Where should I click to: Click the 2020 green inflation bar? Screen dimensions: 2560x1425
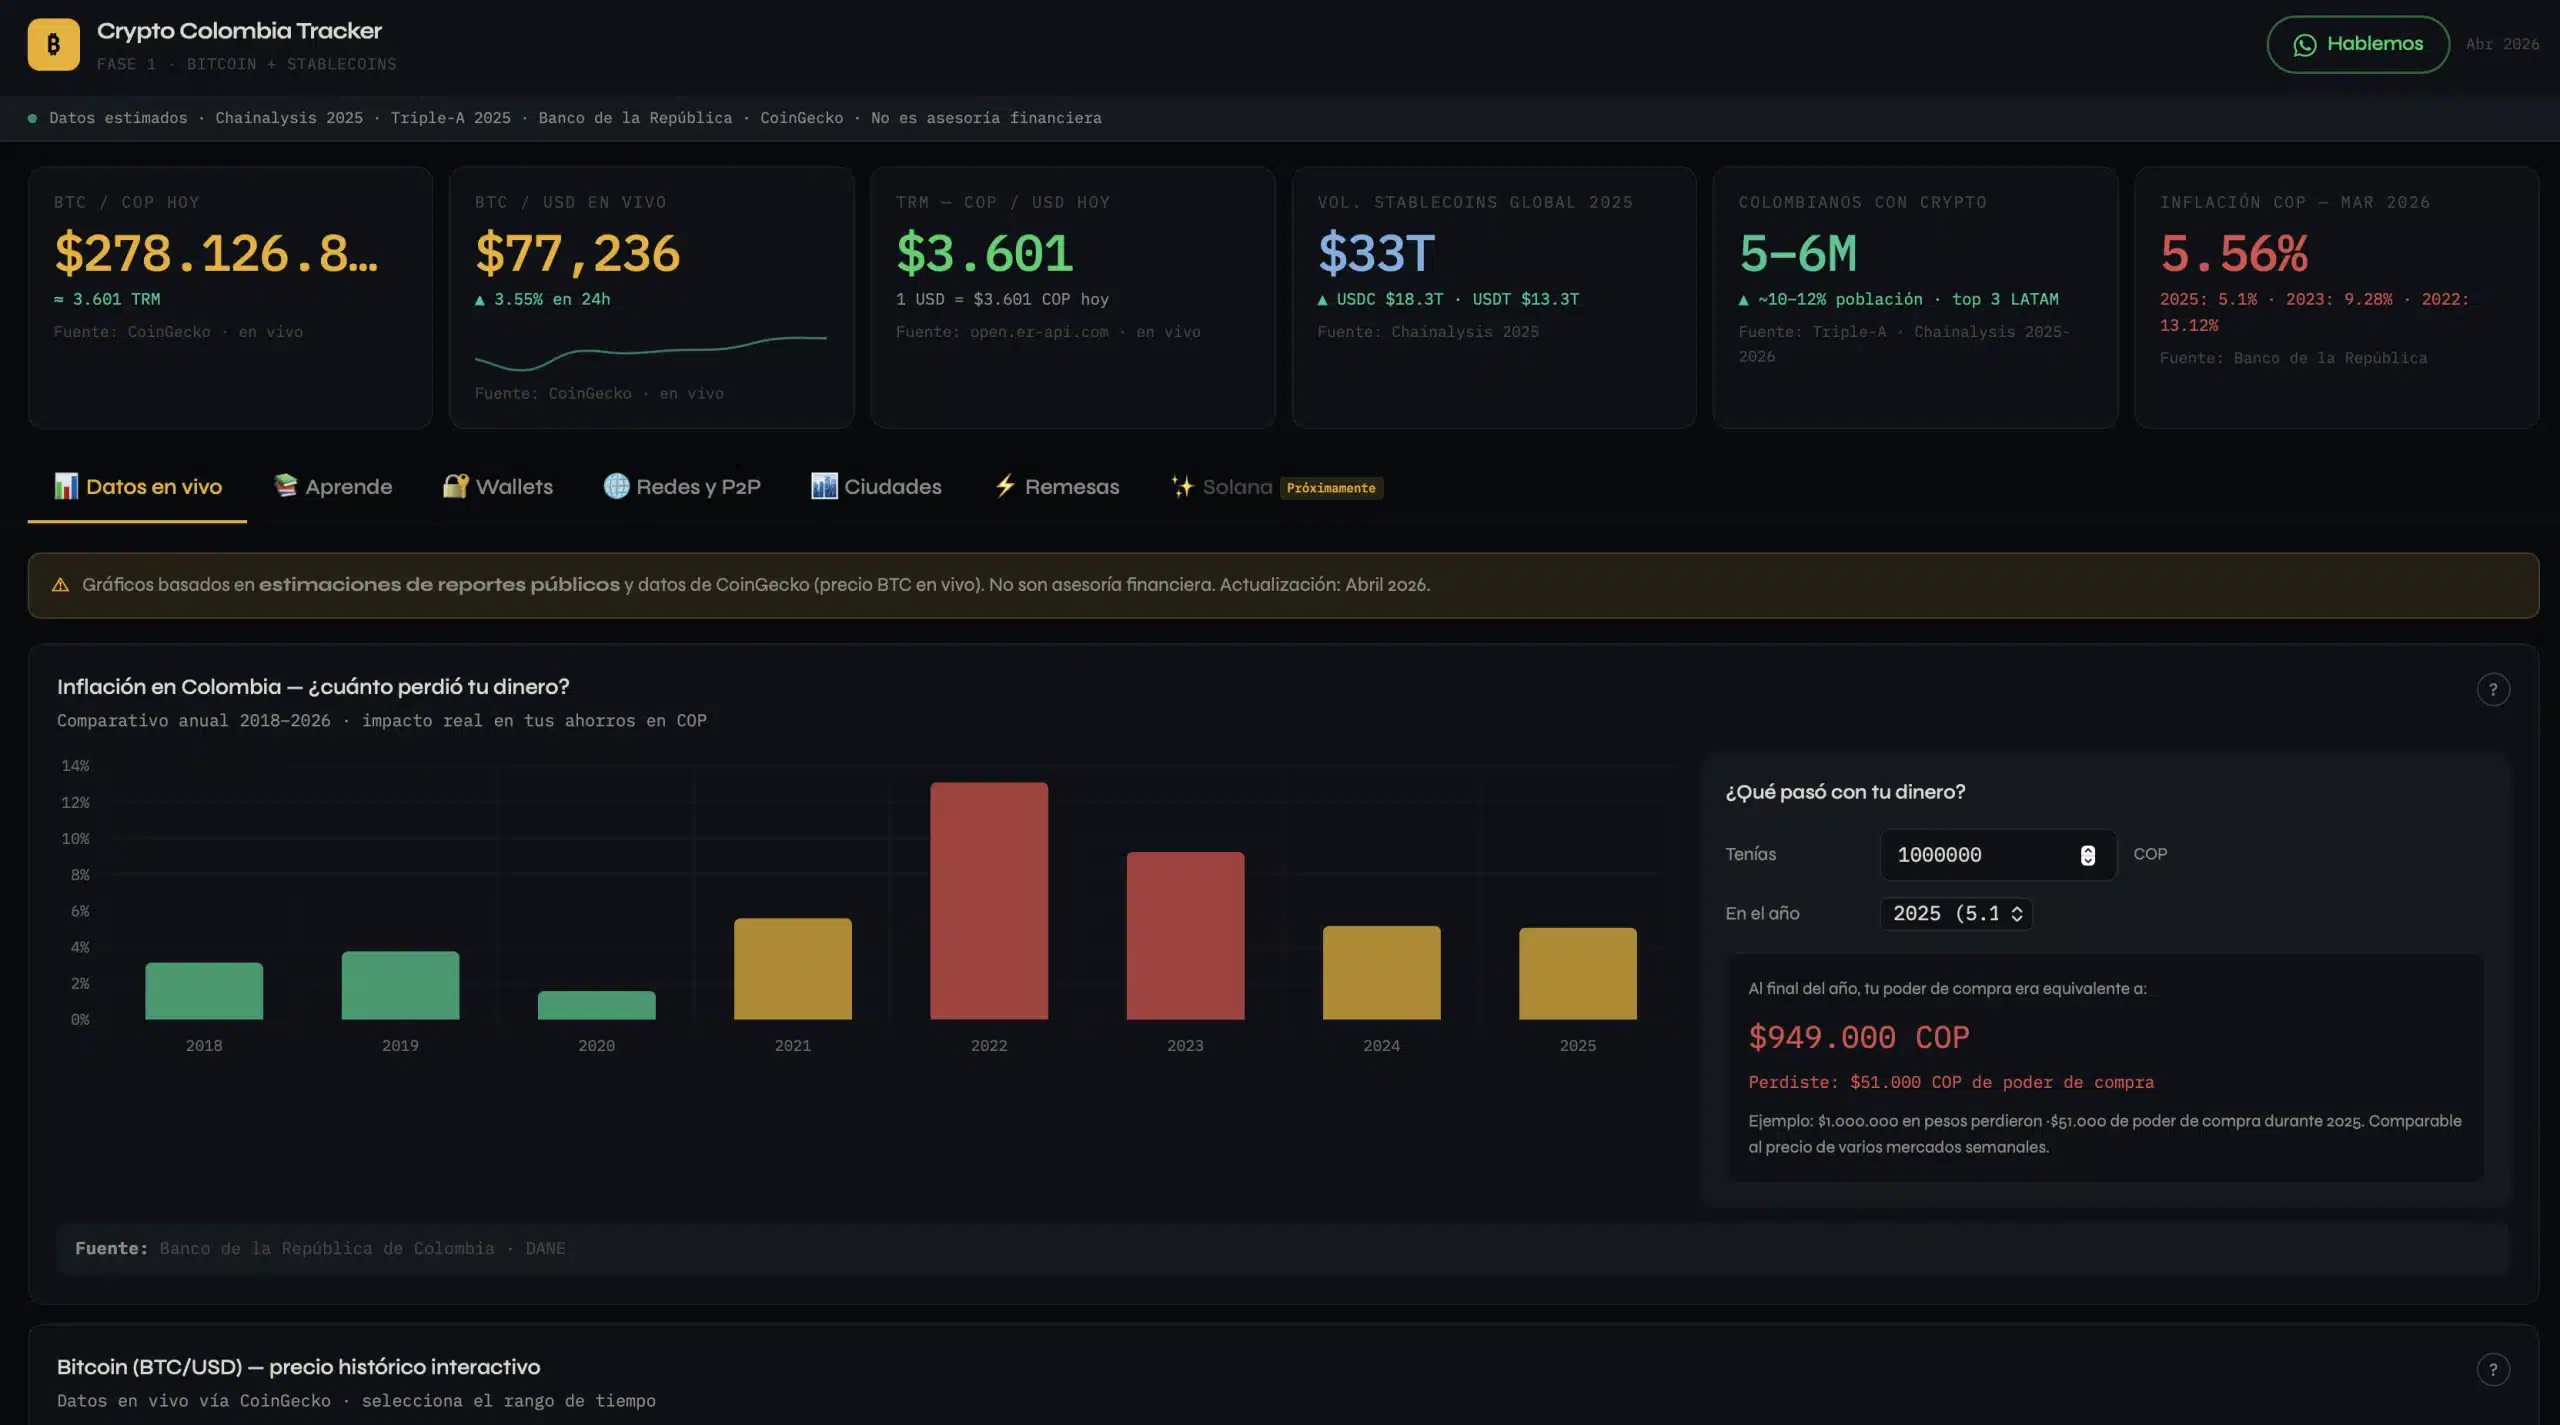click(596, 1005)
